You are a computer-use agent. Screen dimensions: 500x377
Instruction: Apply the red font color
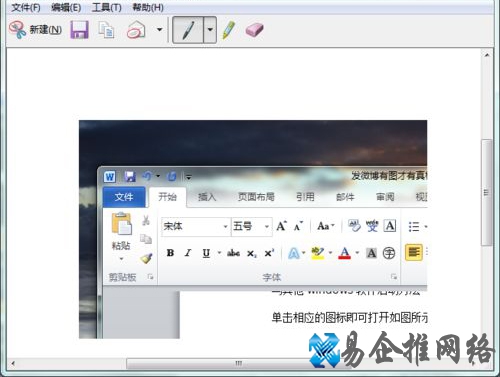(345, 253)
